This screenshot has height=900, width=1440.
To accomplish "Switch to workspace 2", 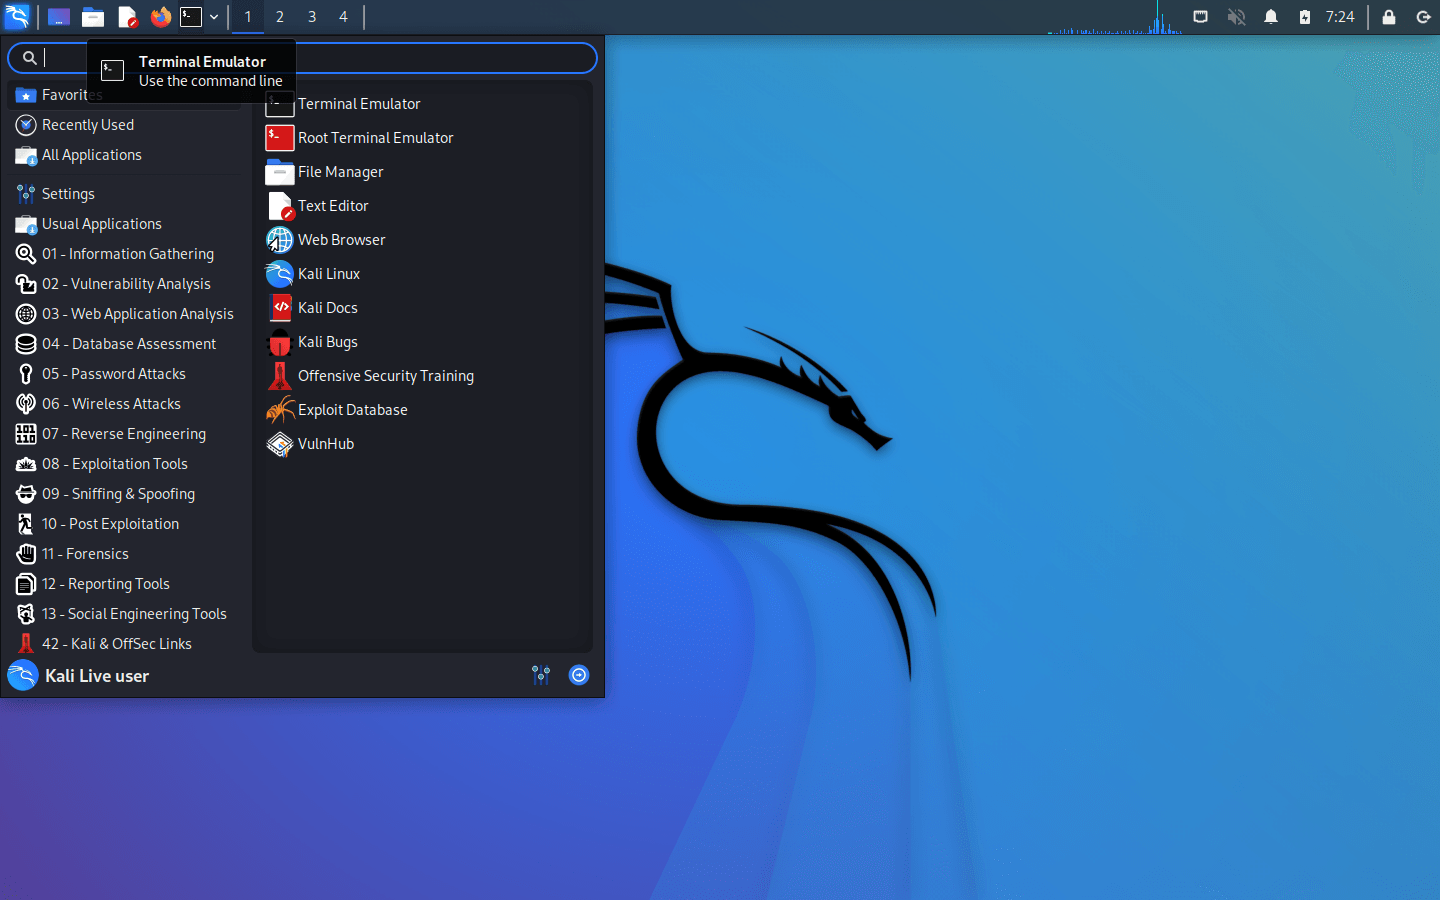I will pos(280,17).
